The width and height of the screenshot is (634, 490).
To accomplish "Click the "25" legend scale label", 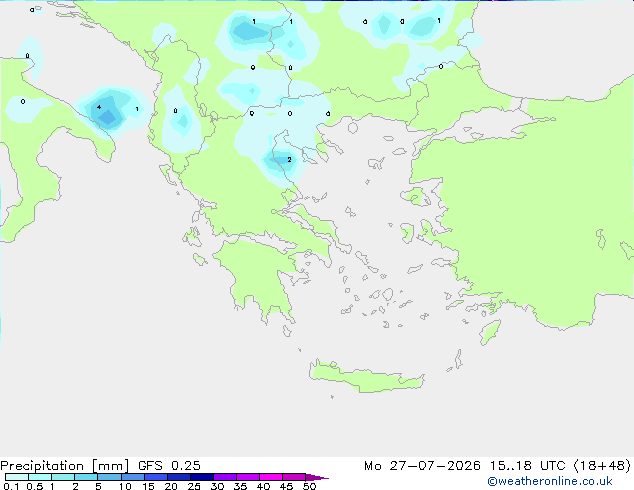I will 194,486.
